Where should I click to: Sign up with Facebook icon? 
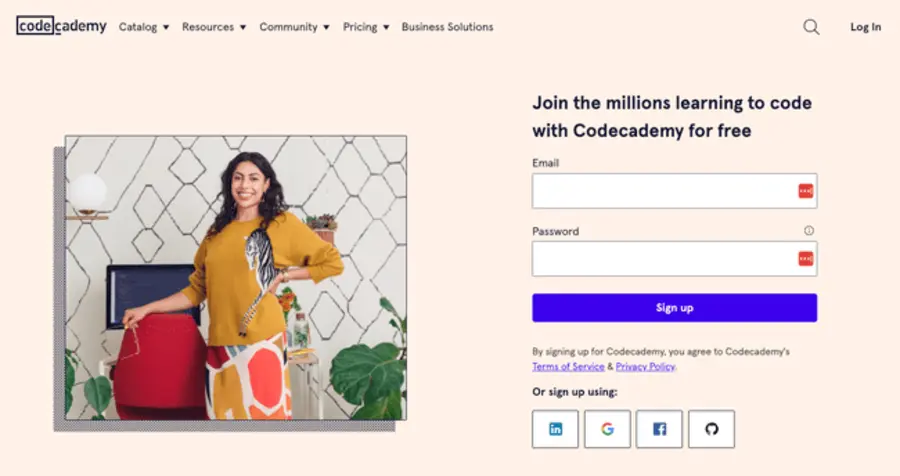pos(659,429)
